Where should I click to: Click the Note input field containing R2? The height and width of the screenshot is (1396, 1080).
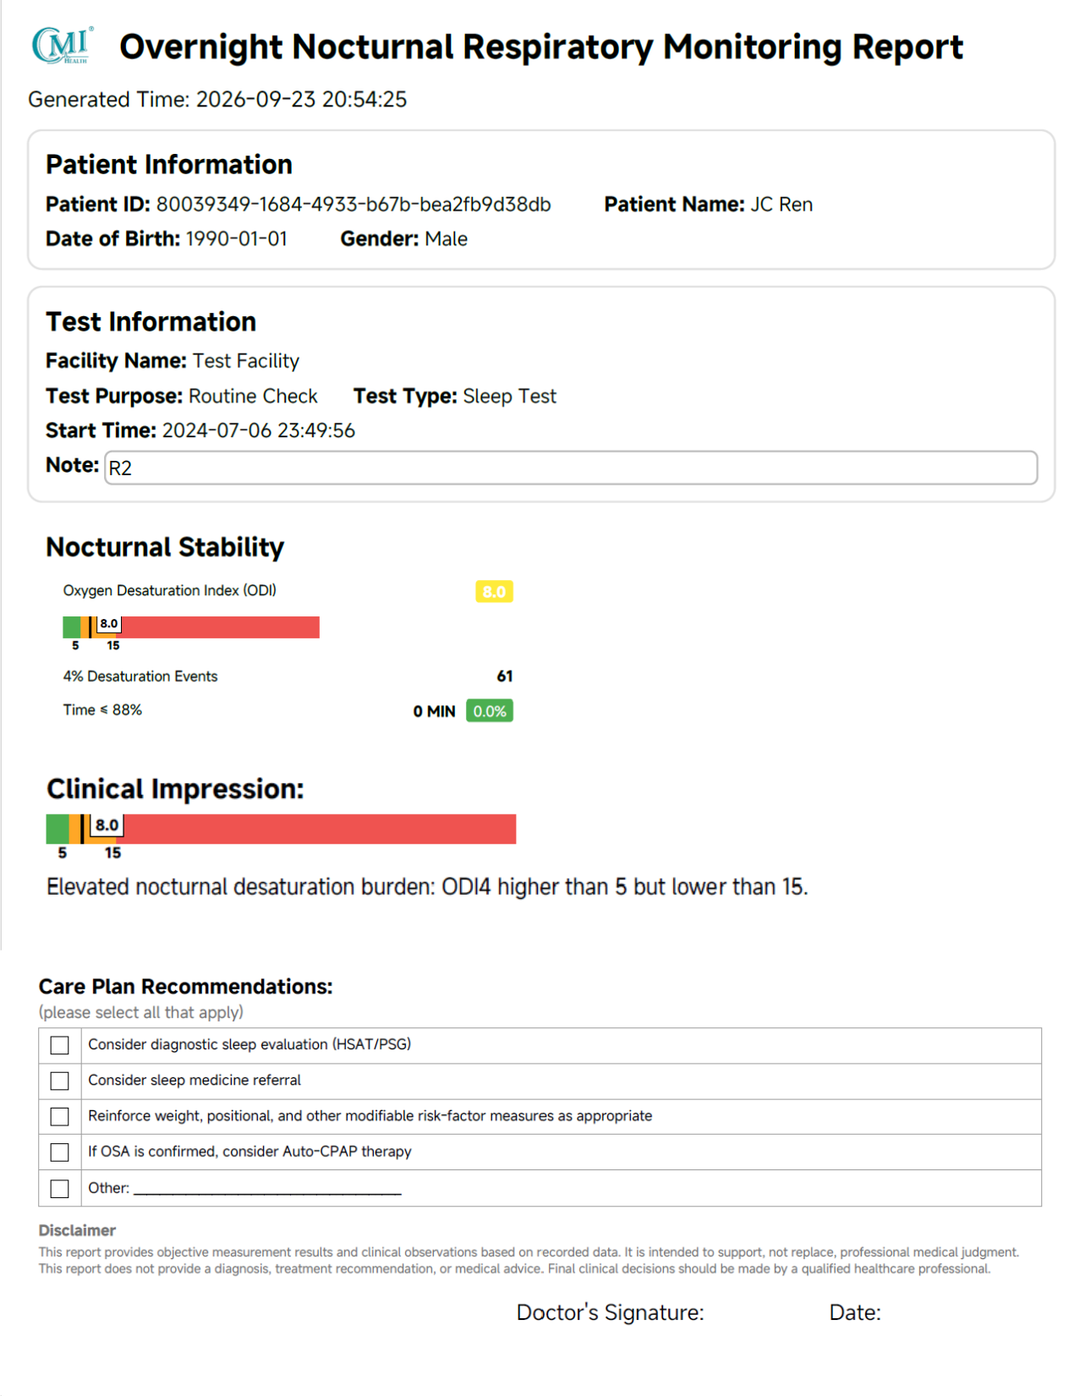click(571, 467)
